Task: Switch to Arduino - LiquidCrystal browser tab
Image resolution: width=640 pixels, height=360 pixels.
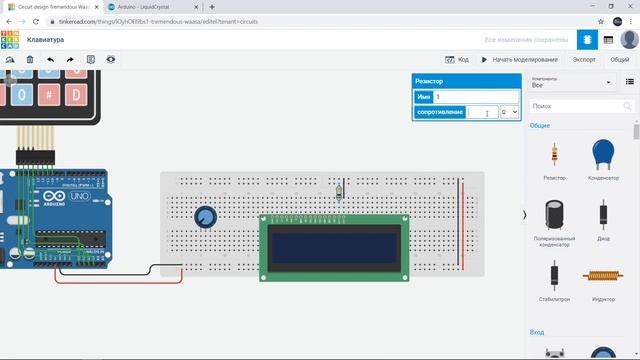Action: coord(152,7)
